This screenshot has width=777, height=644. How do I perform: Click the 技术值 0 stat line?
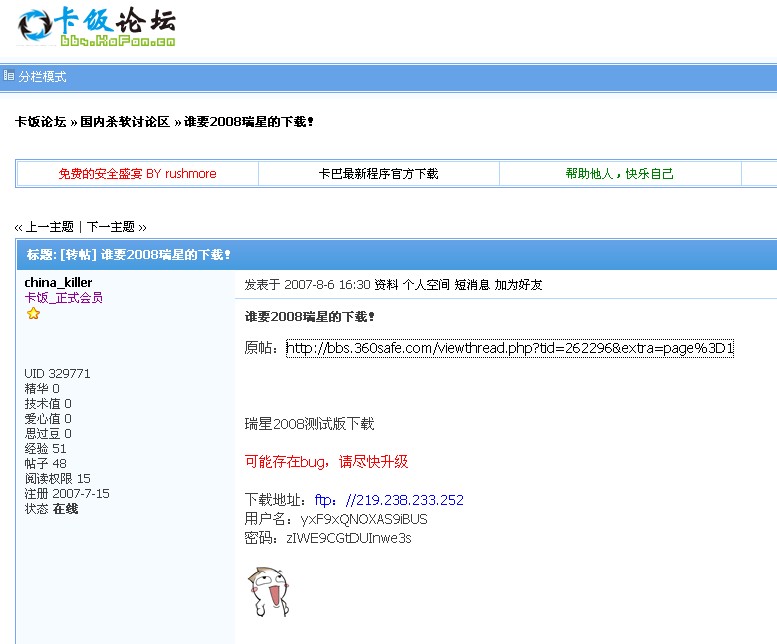48,404
